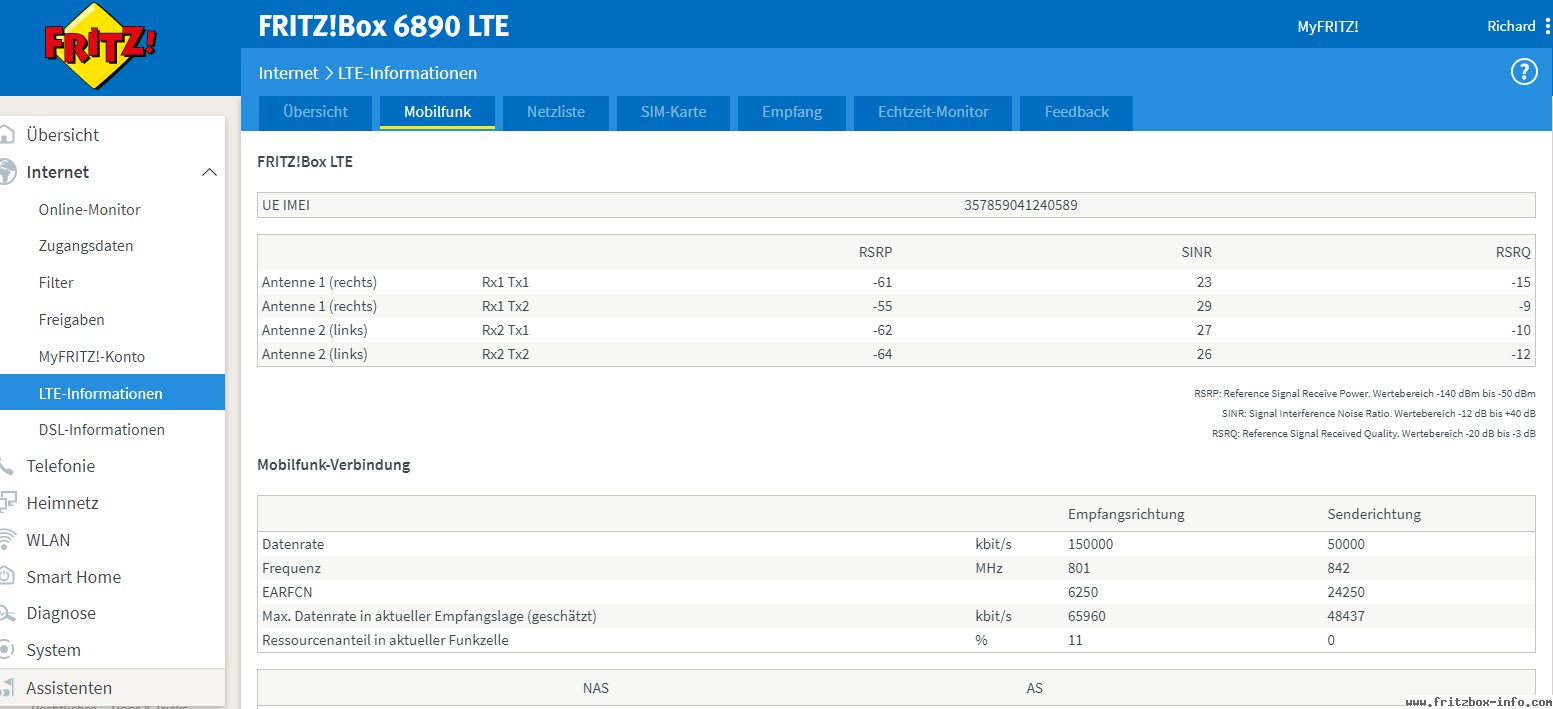The width and height of the screenshot is (1553, 709).
Task: Click the Mobilfunk-Verbindung heading
Action: pos(334,465)
